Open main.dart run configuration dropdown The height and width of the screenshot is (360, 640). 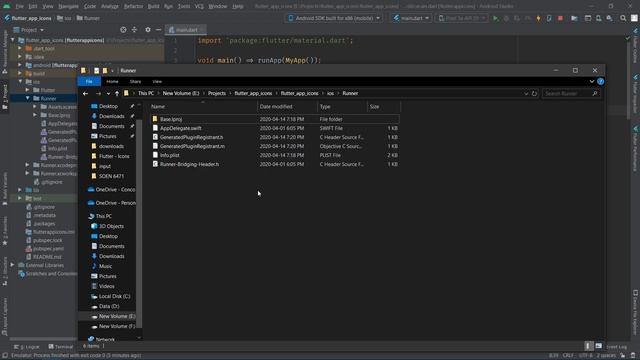(x=411, y=18)
